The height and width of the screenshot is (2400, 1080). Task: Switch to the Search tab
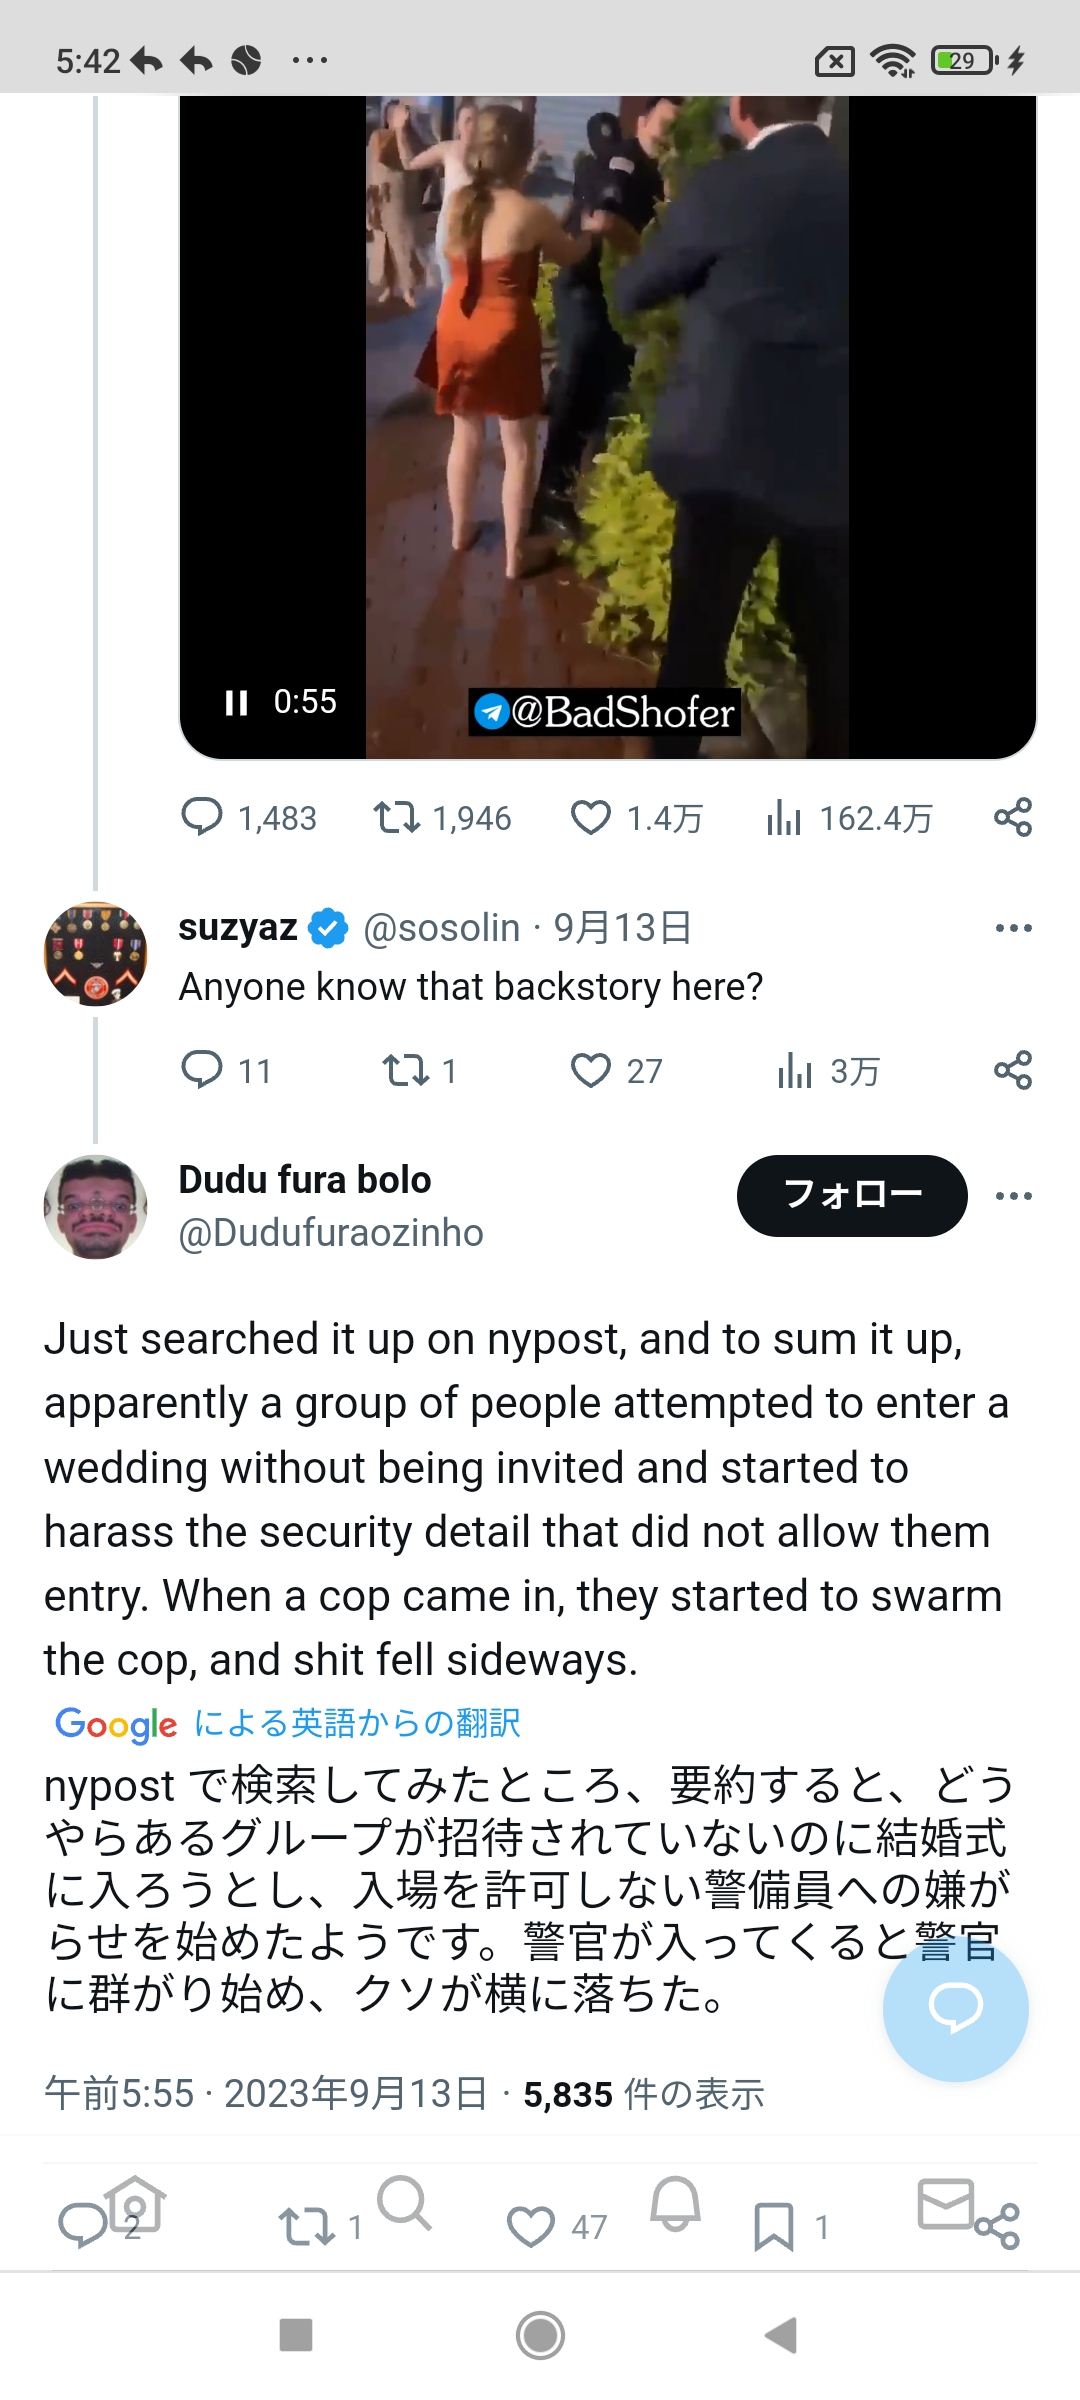404,2202
